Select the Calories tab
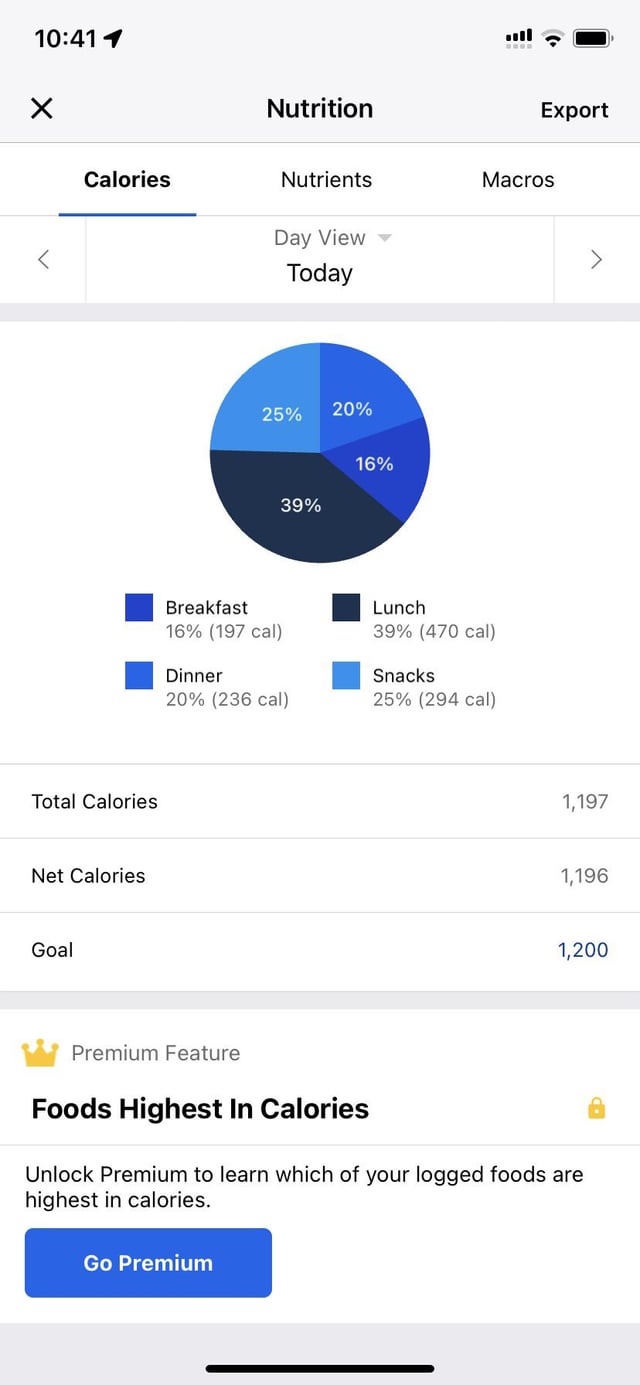This screenshot has width=640, height=1385. point(127,180)
